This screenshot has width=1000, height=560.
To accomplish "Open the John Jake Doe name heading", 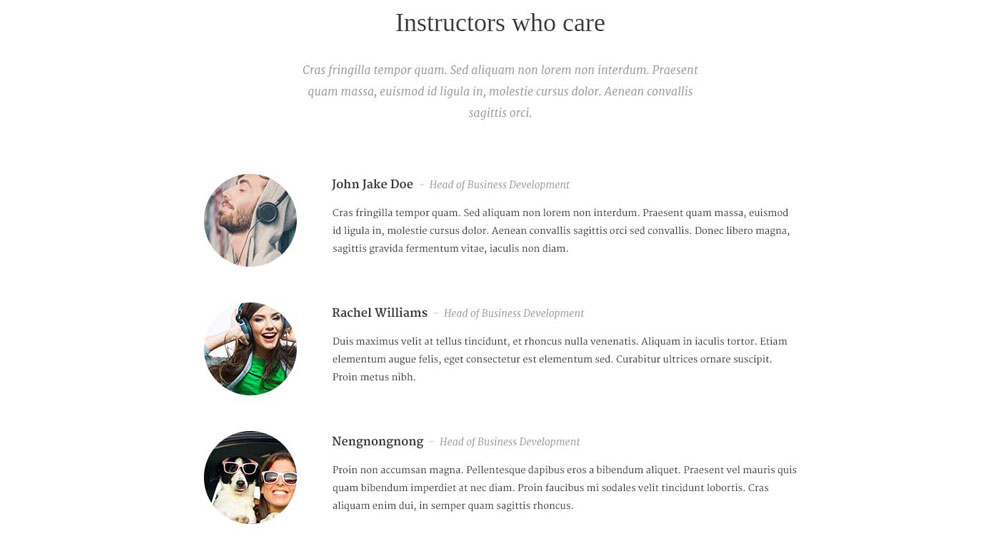I will (x=372, y=184).
